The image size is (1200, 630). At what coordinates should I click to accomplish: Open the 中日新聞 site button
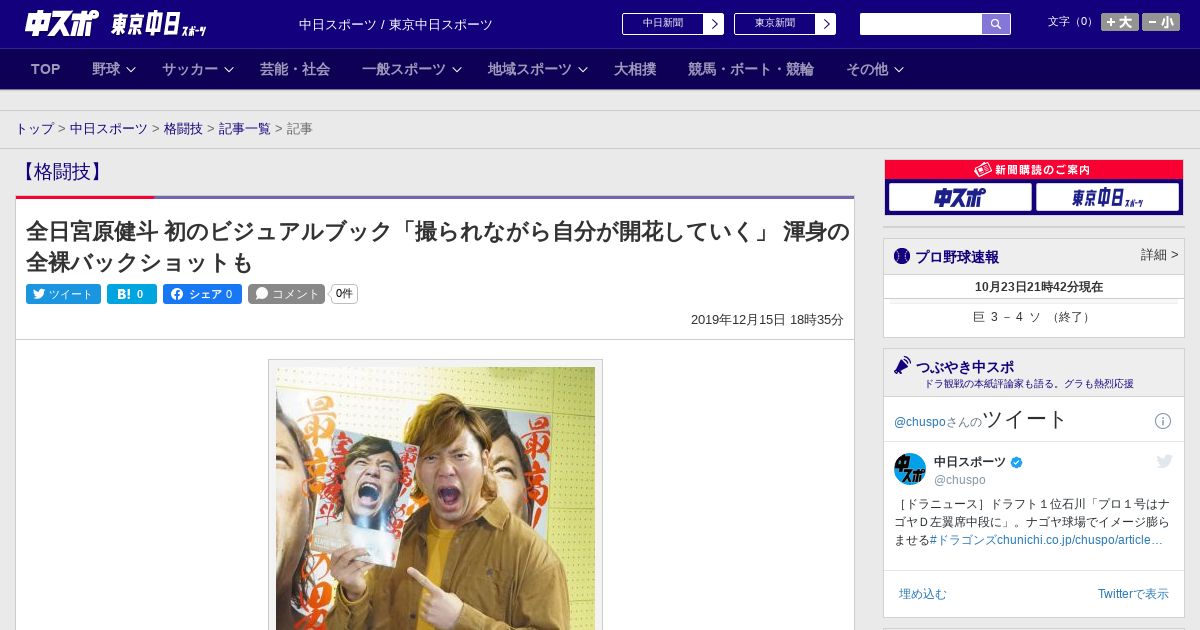(673, 24)
